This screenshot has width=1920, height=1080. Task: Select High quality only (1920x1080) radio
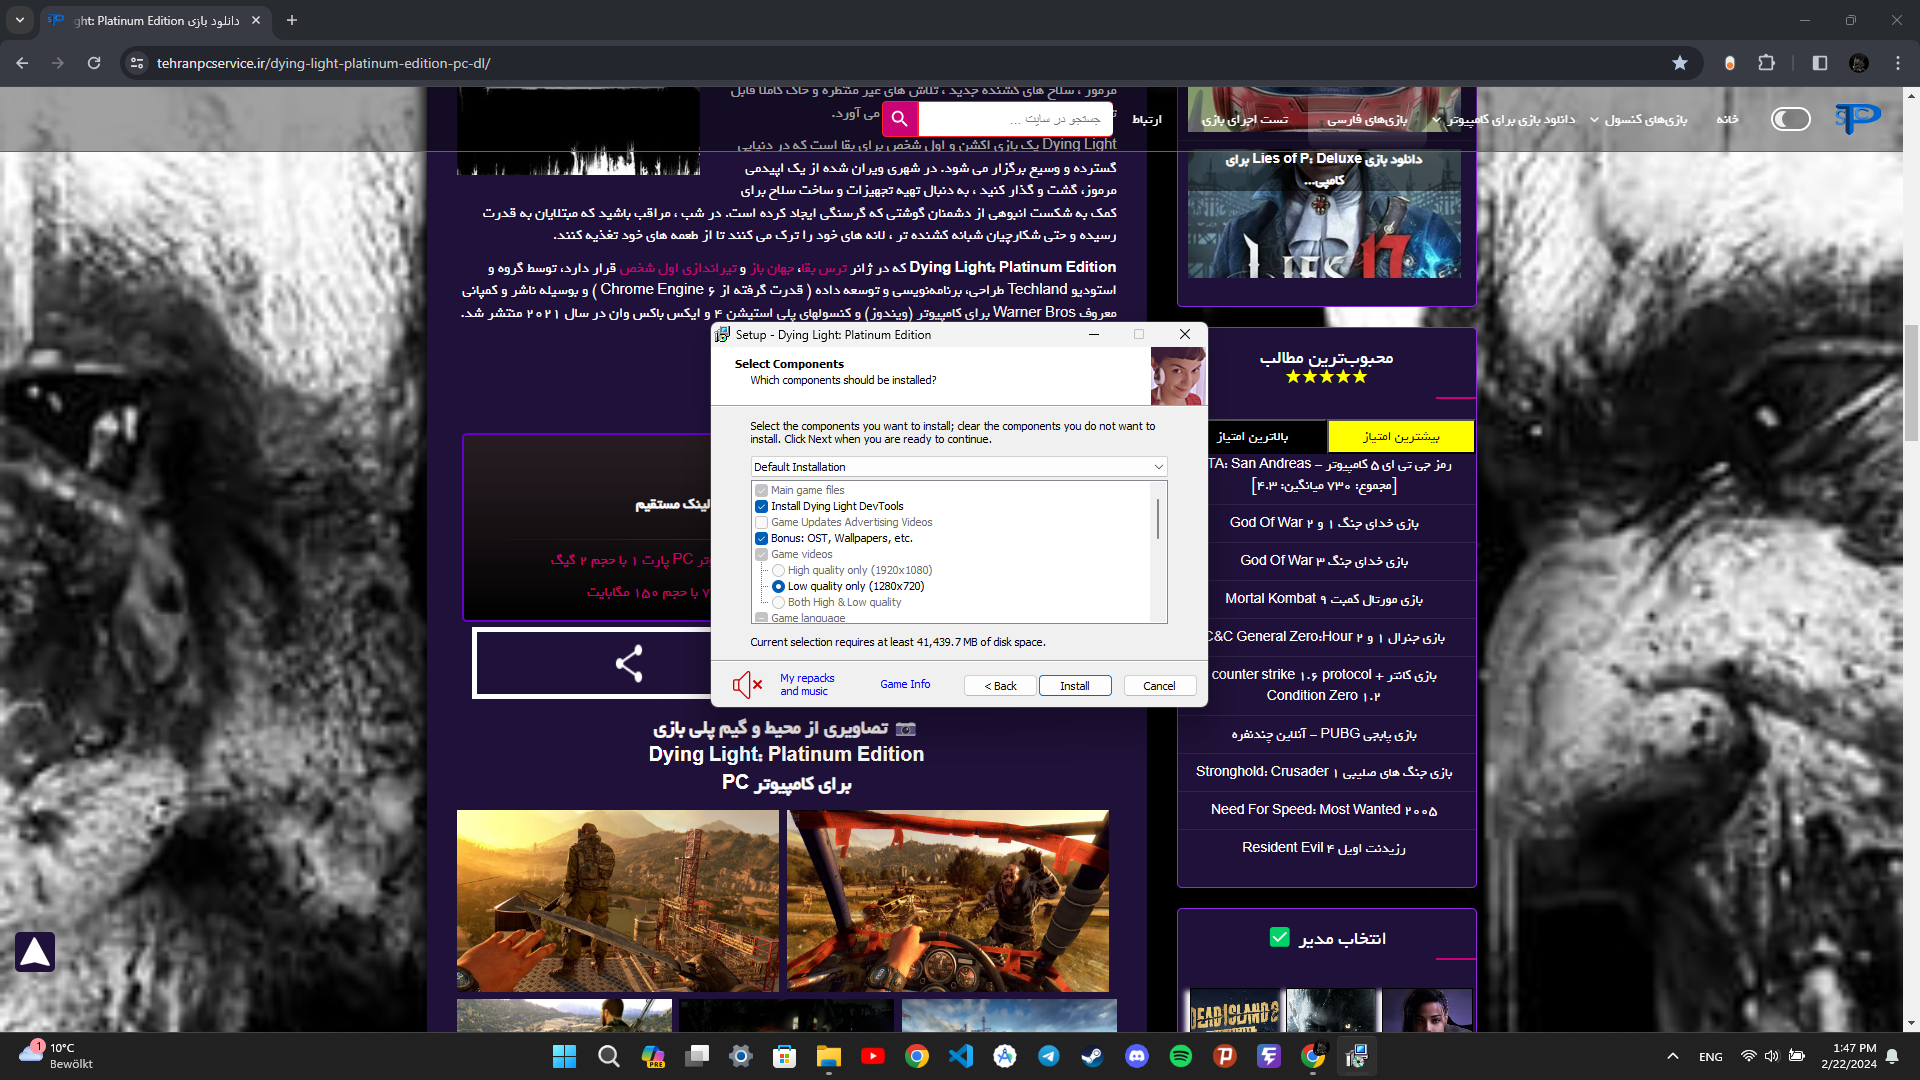coord(778,570)
